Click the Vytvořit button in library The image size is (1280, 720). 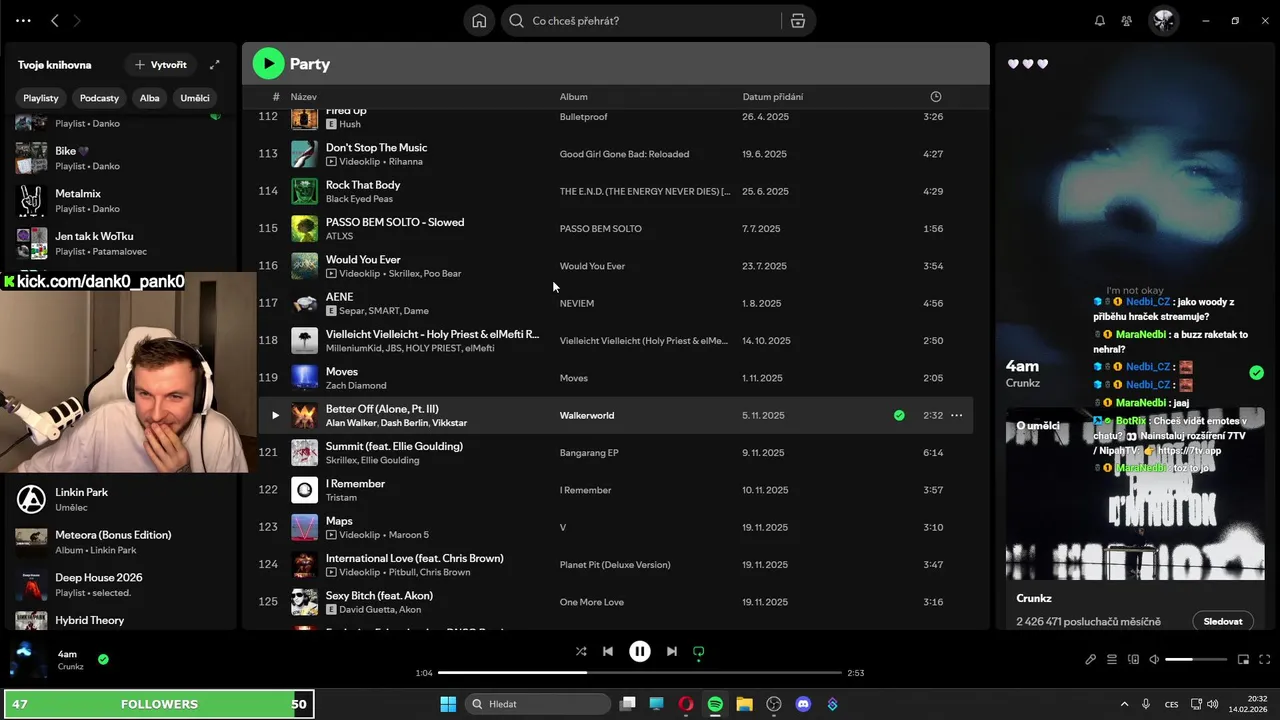(159, 65)
